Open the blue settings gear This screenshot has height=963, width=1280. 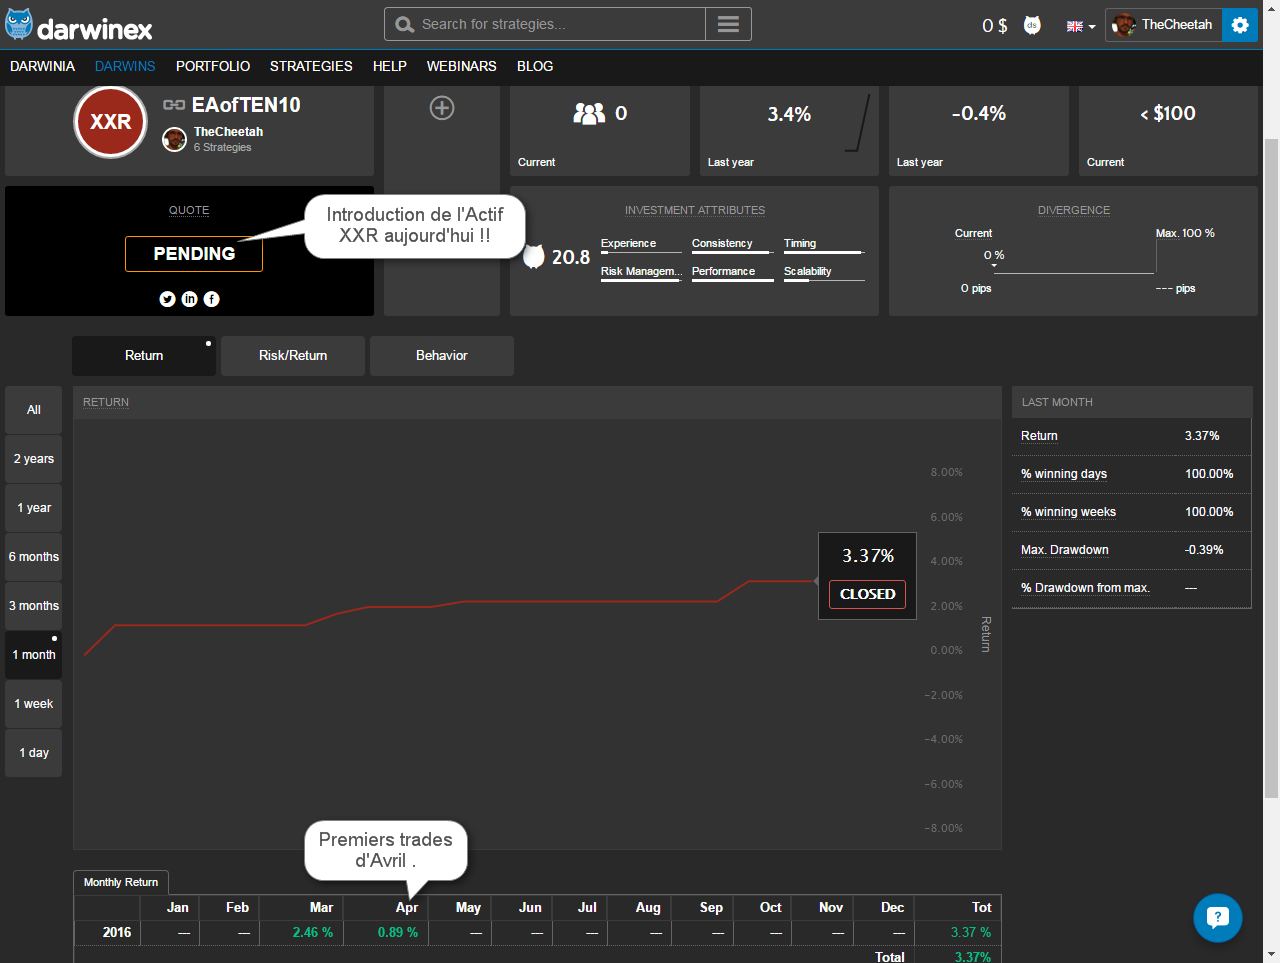click(1240, 25)
